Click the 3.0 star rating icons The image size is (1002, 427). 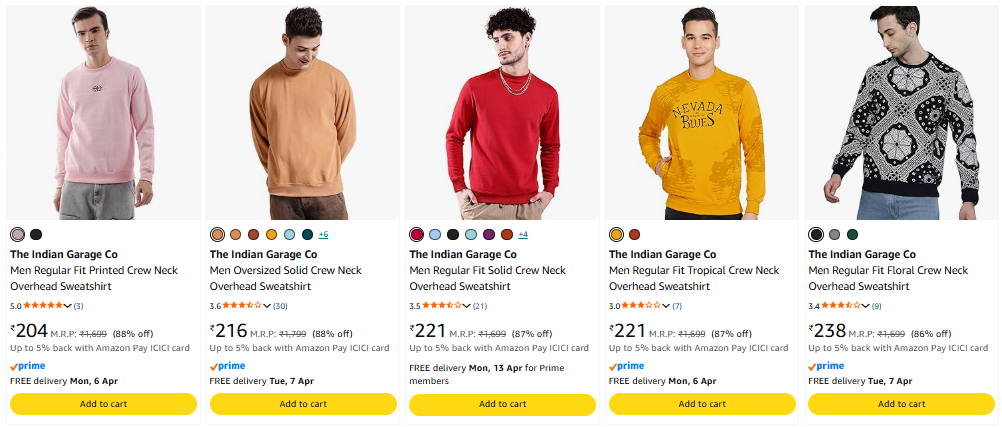[x=642, y=305]
